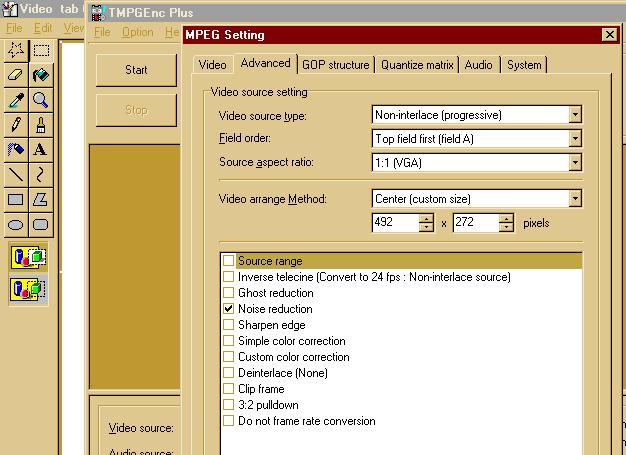Choose the opaque selection option in Paint
Image resolution: width=626 pixels, height=455 pixels.
(x=28, y=257)
